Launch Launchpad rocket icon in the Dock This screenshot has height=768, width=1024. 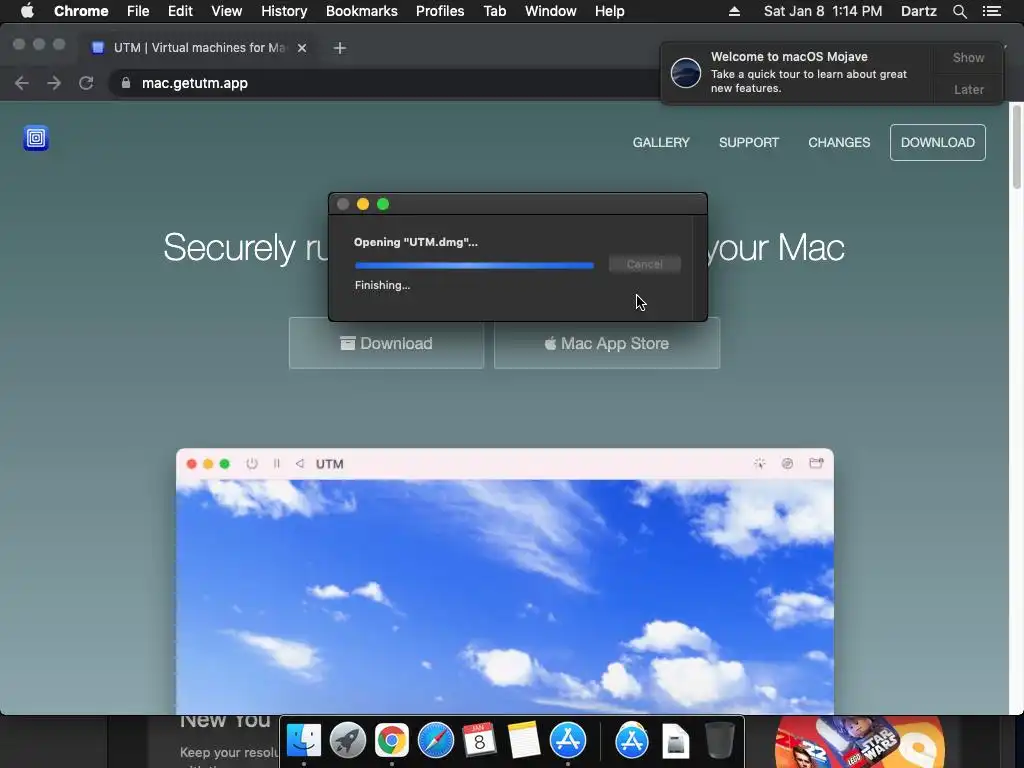[x=347, y=740]
